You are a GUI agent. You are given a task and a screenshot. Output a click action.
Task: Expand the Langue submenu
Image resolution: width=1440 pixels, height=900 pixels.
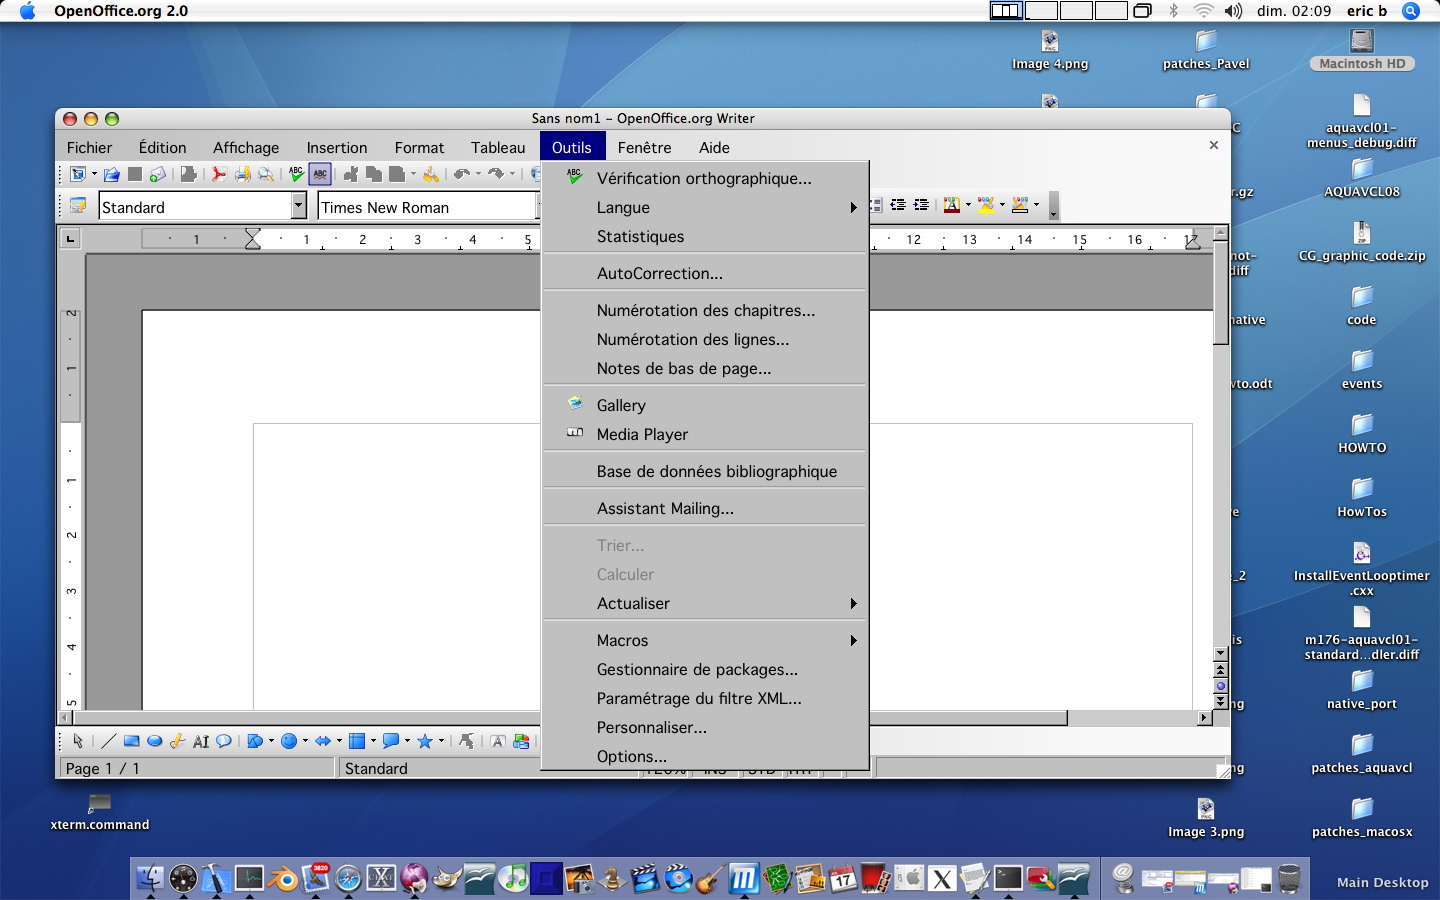(x=705, y=207)
